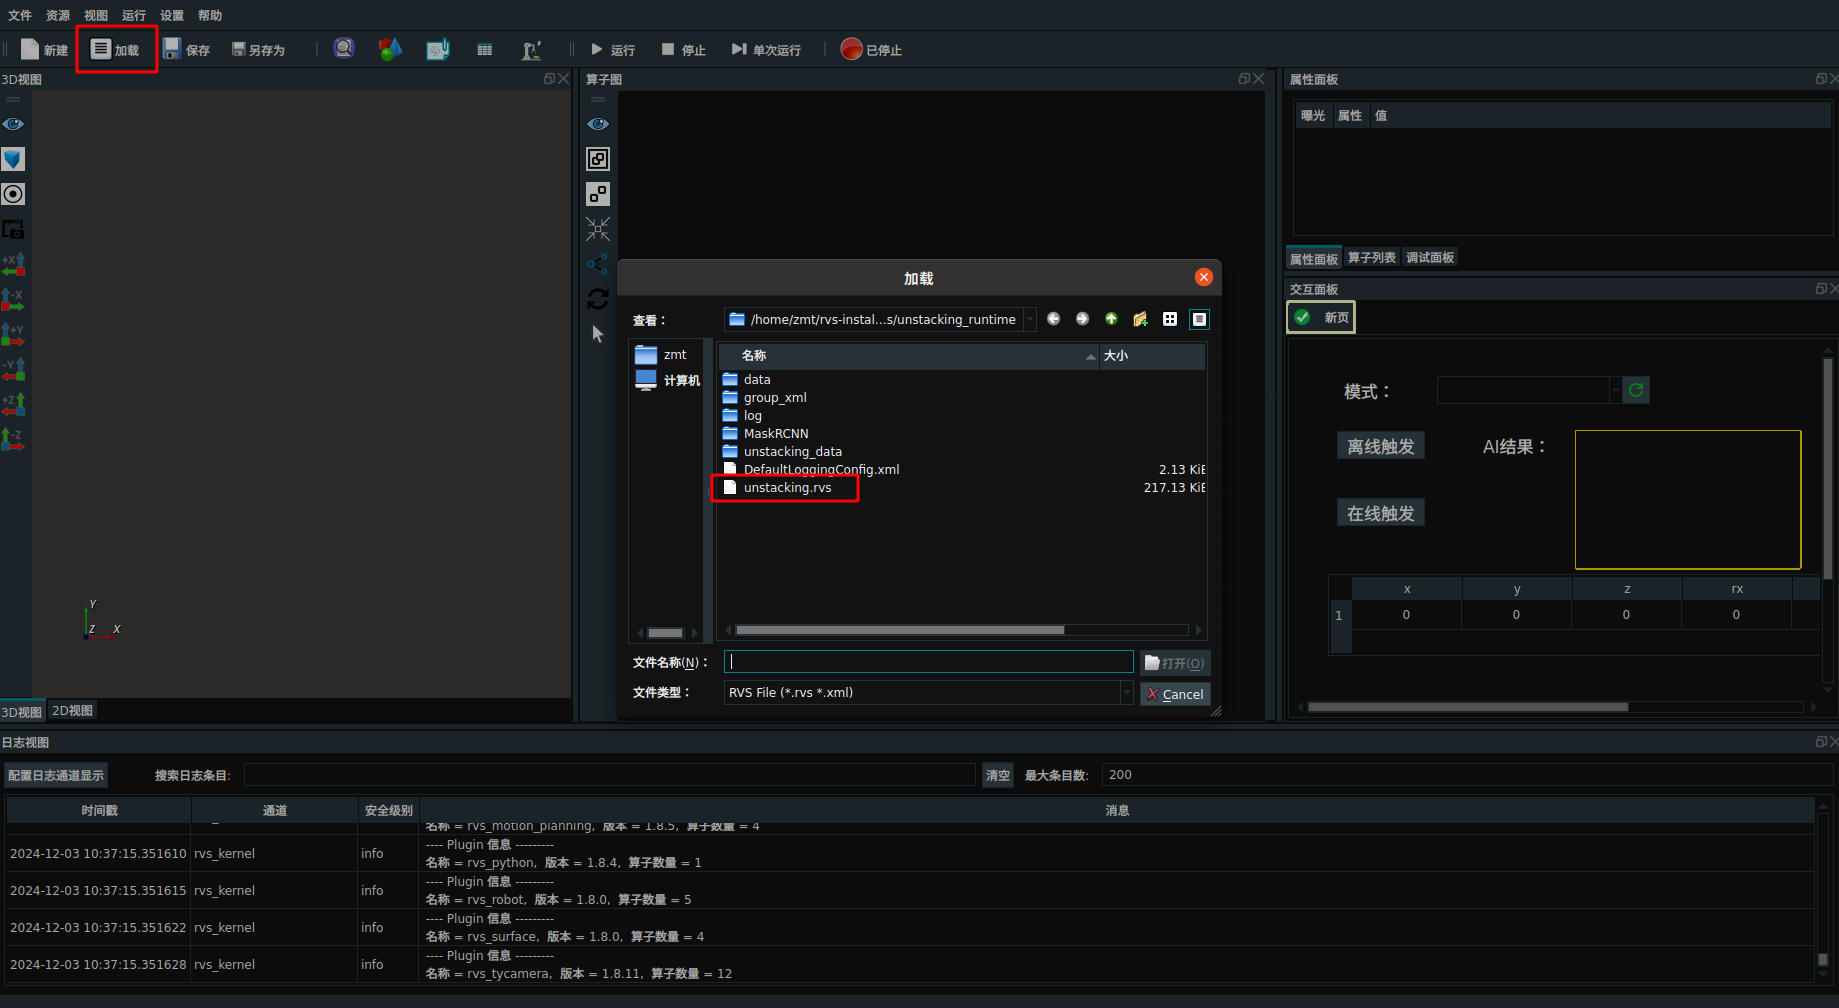This screenshot has height=1008, width=1839.
Task: Go back in the load dialog navigation
Action: coord(1054,319)
